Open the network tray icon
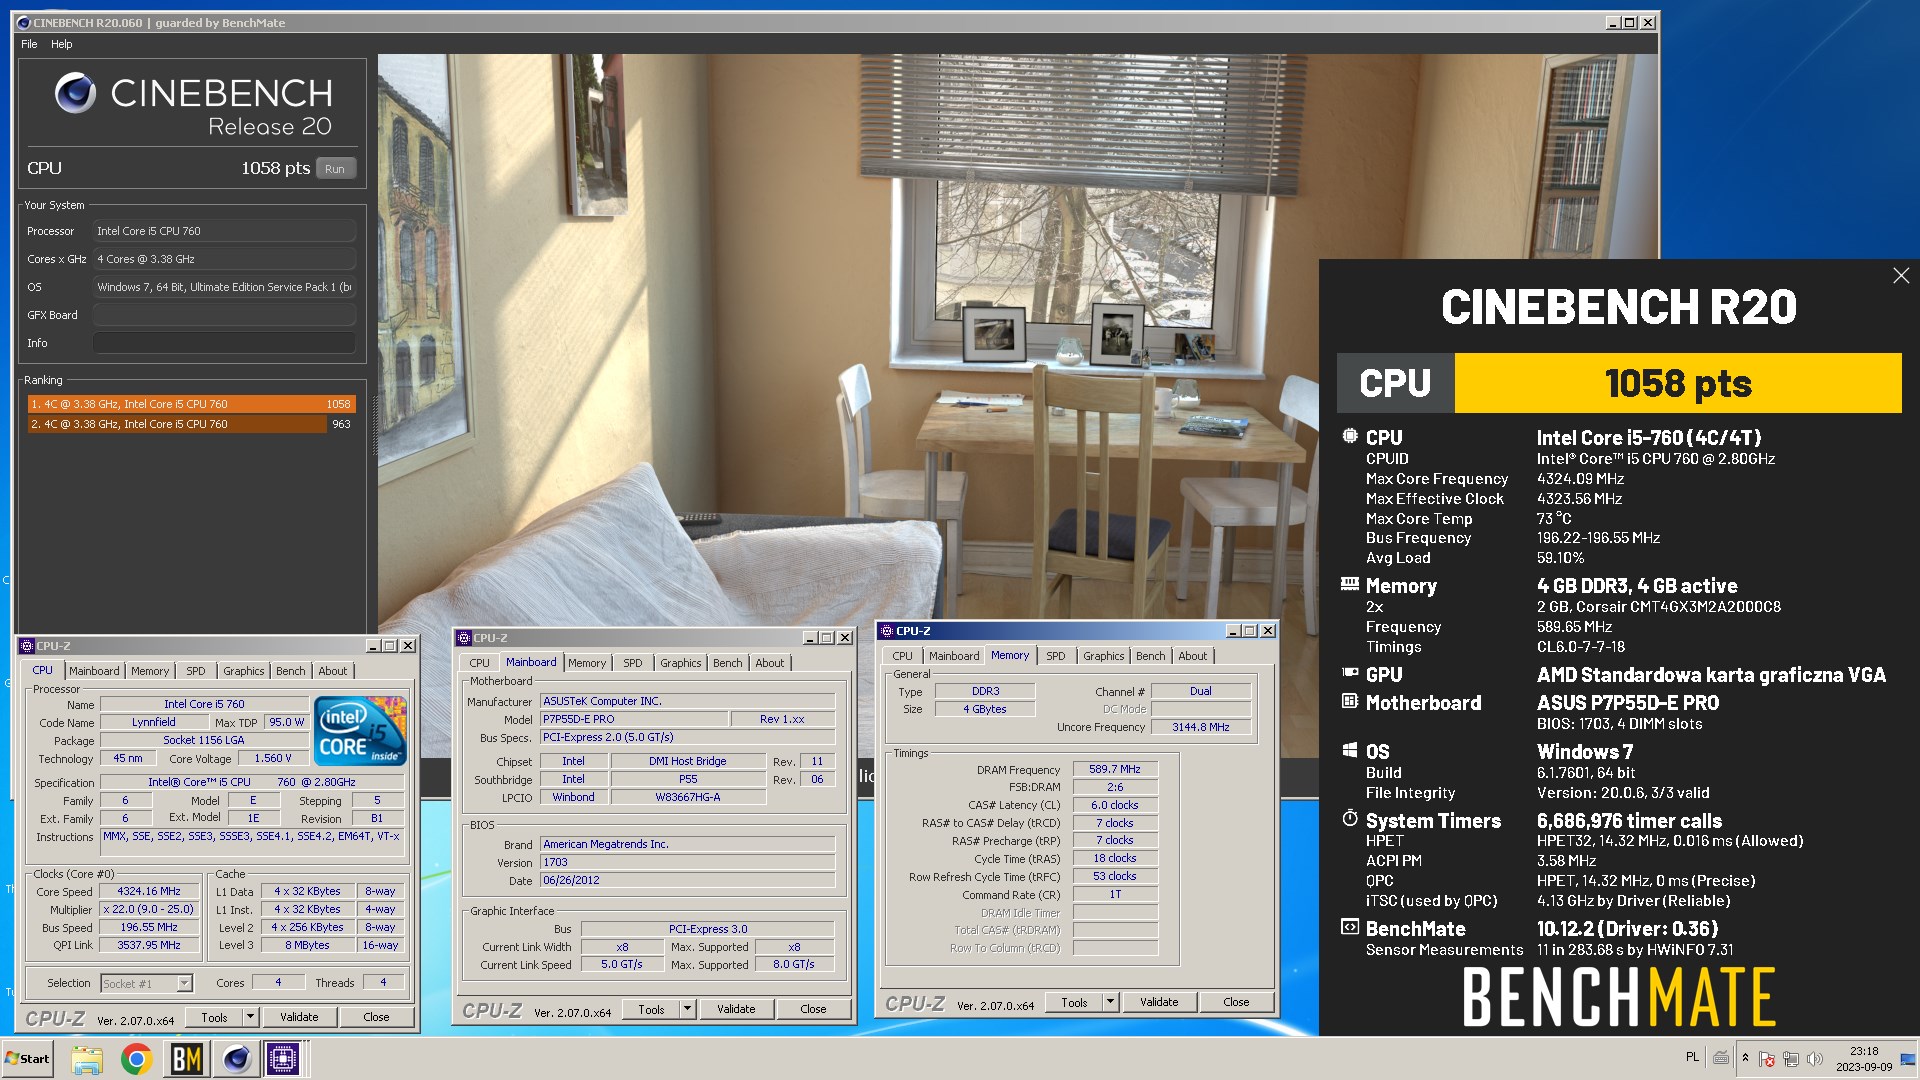 [x=1791, y=1058]
